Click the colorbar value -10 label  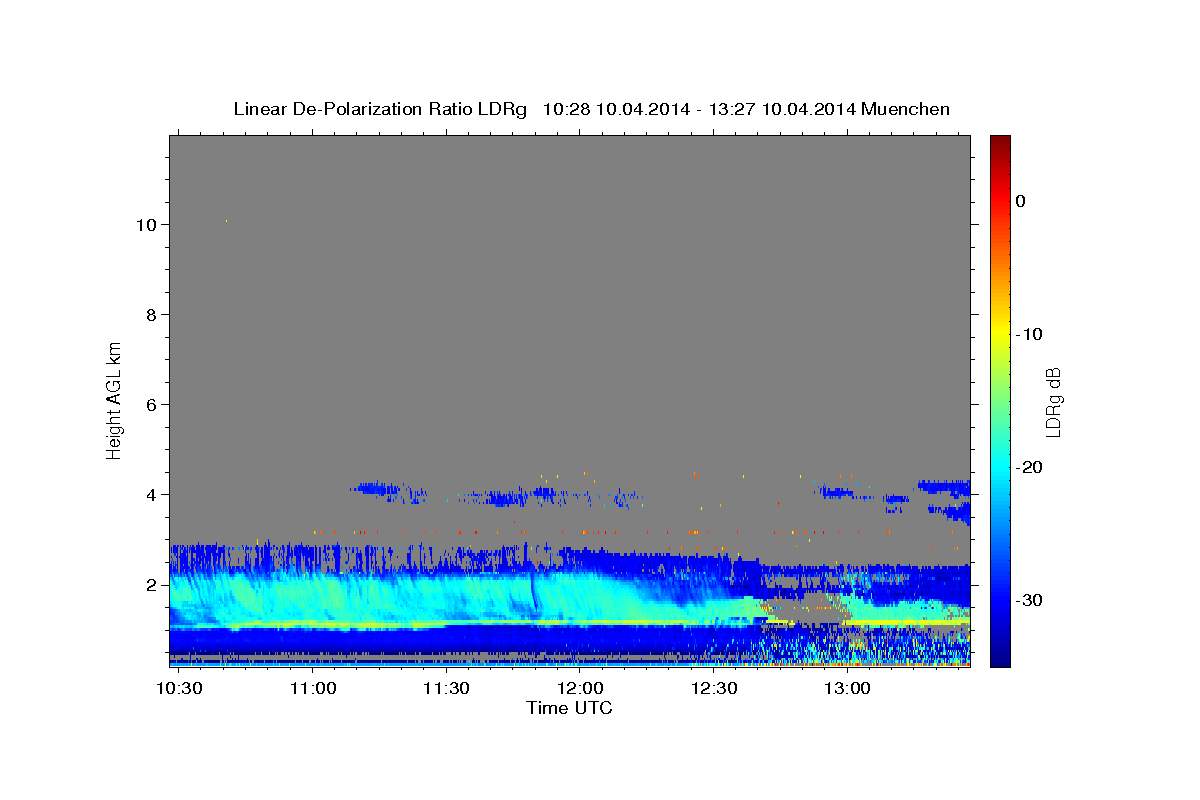(x=1028, y=334)
